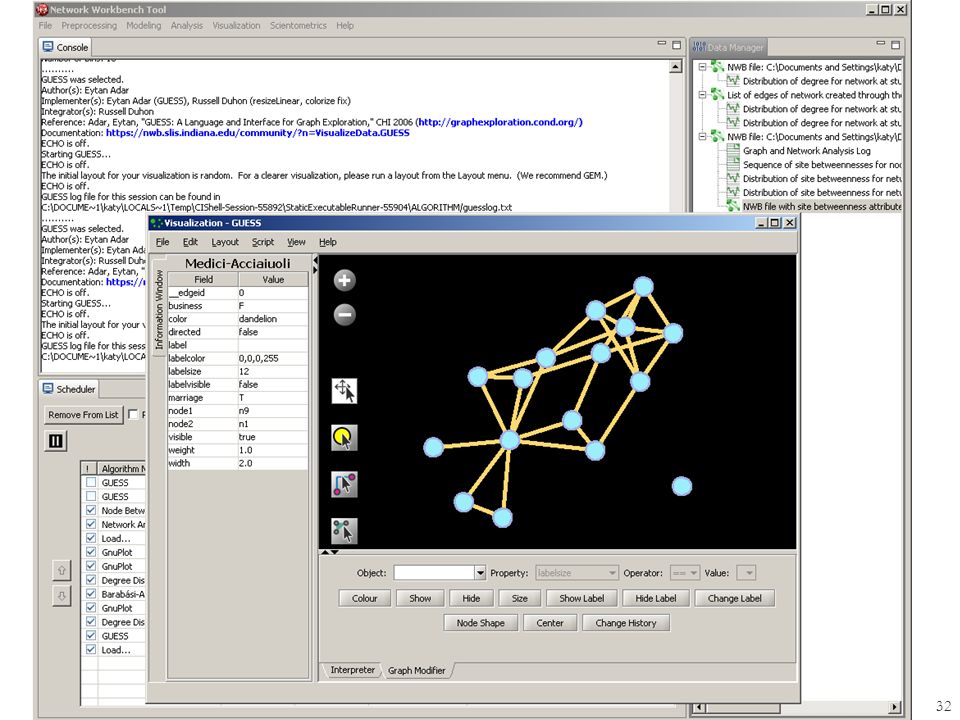Click the Change Label button
The height and width of the screenshot is (720, 960).
pyautogui.click(x=735, y=598)
